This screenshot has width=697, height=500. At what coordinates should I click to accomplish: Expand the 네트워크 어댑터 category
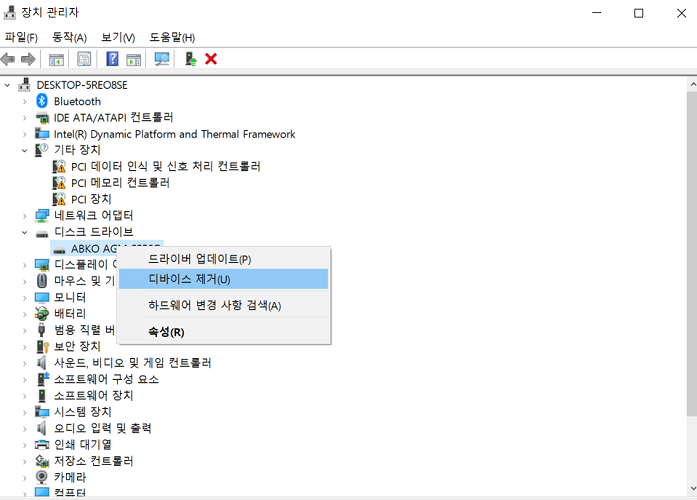click(x=25, y=216)
